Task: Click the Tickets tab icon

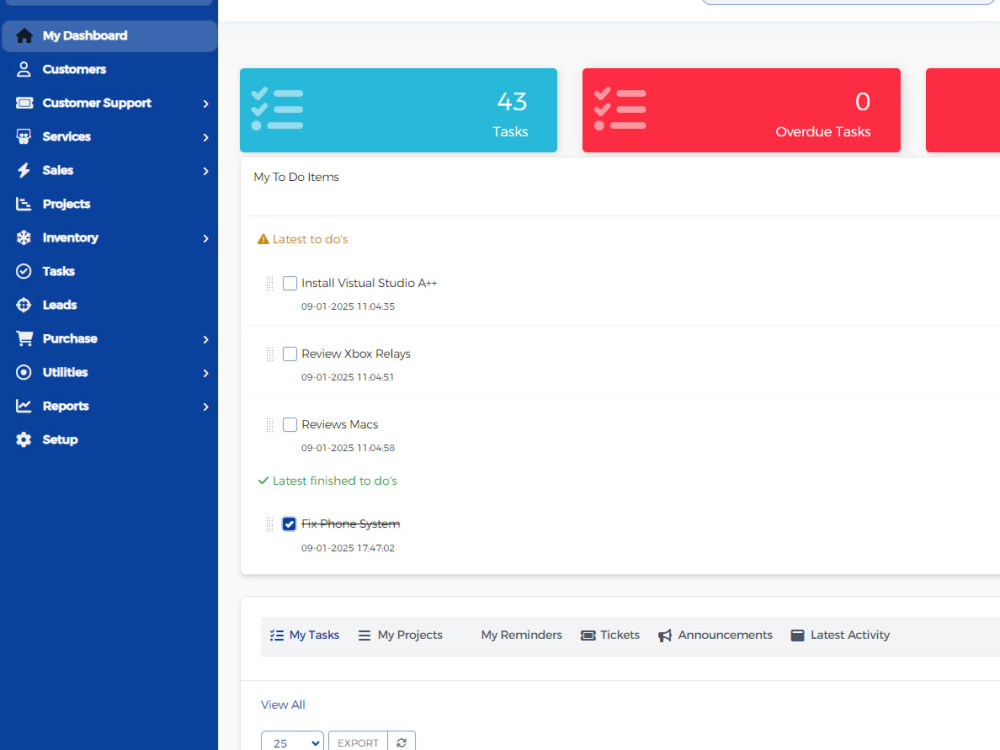Action: tap(588, 635)
